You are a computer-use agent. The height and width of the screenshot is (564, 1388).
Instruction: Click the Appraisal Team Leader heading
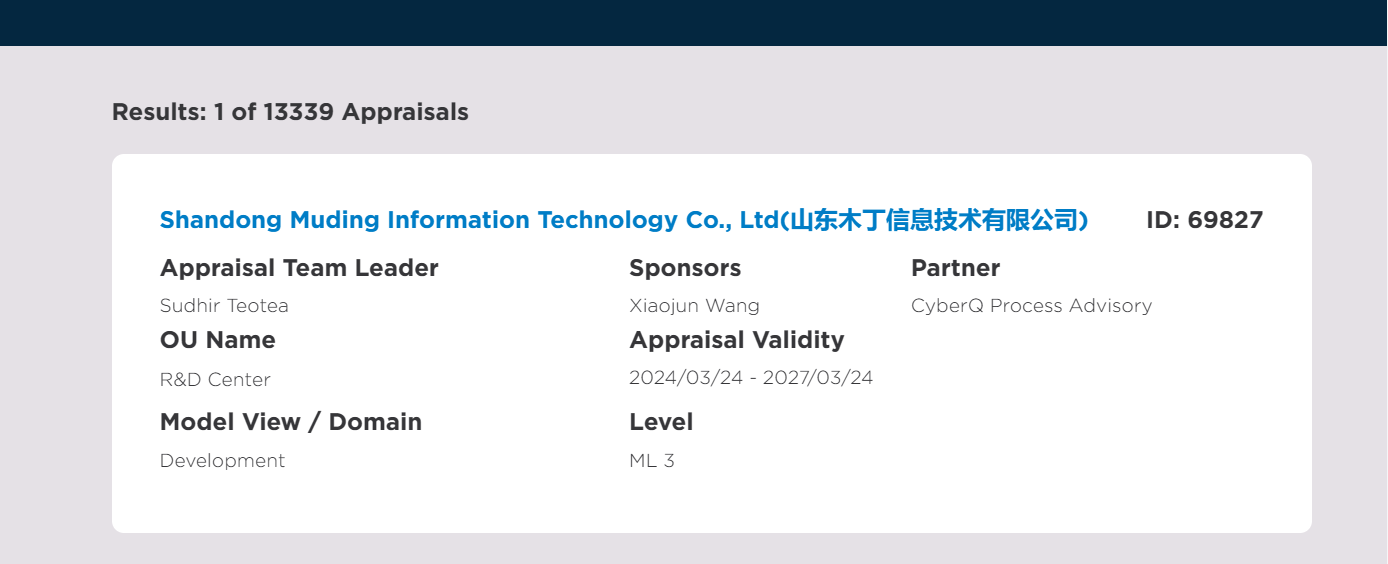click(x=299, y=268)
